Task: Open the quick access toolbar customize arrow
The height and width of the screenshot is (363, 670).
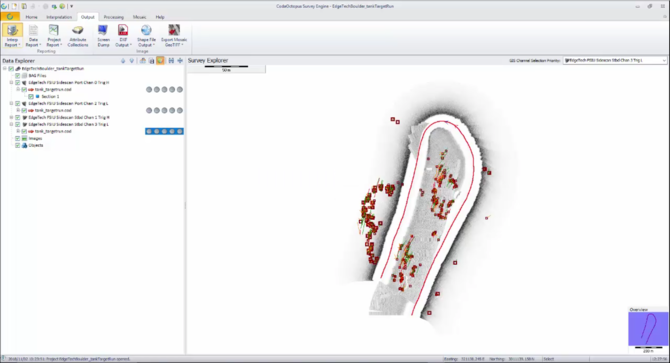Action: pyautogui.click(x=71, y=6)
